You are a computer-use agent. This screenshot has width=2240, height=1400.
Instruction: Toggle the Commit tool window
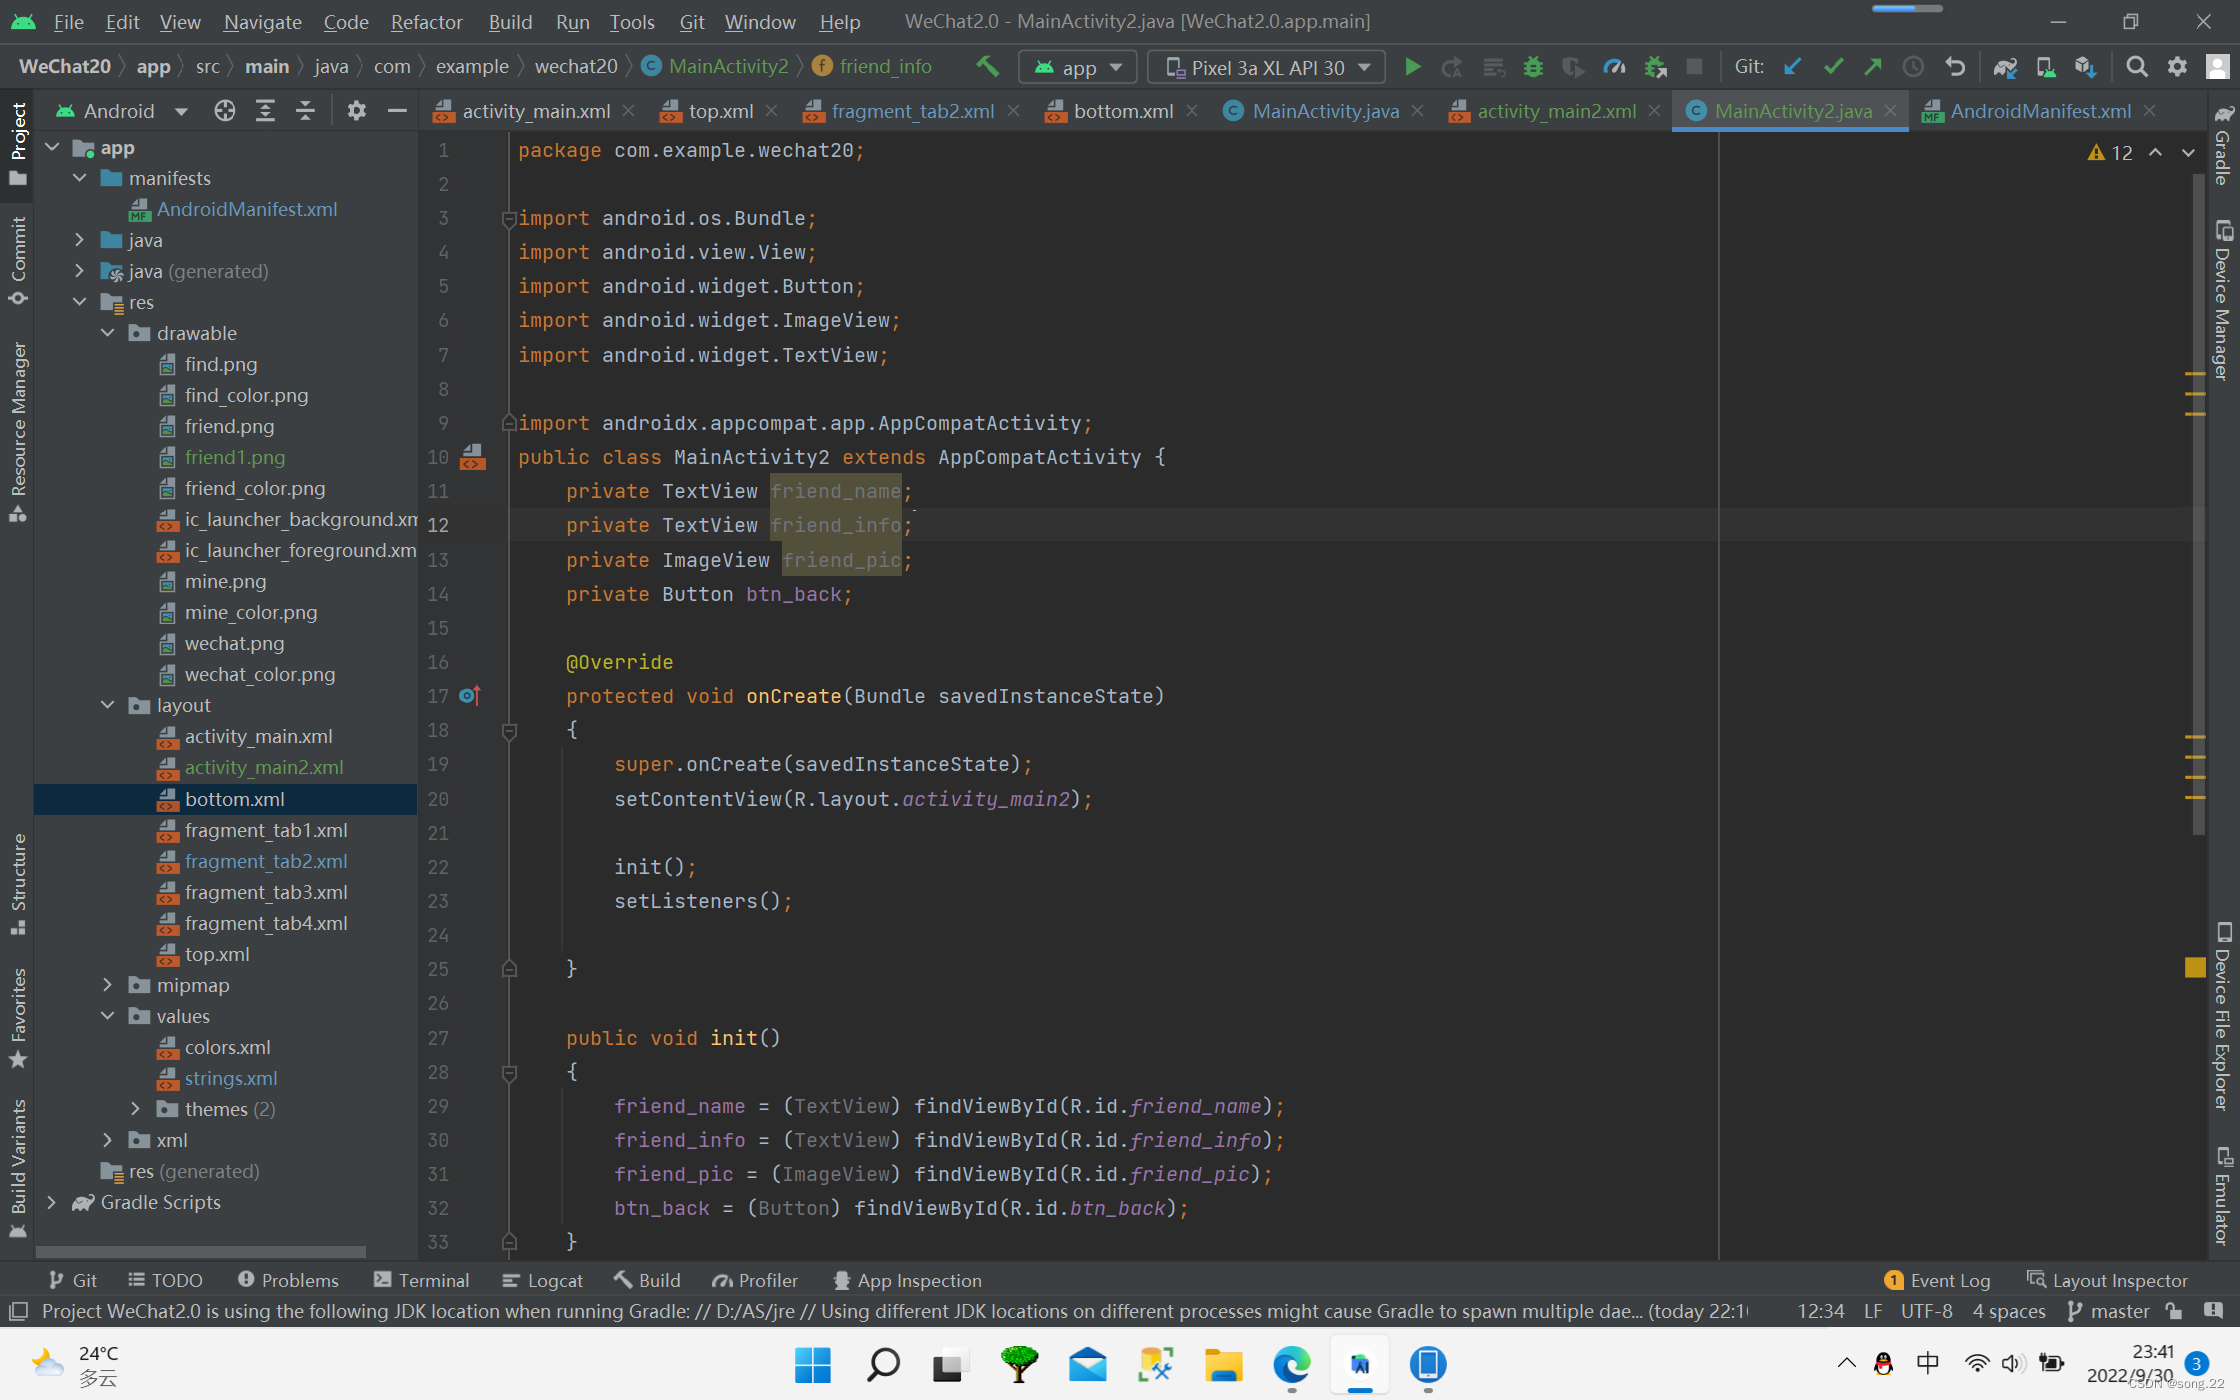(x=18, y=260)
